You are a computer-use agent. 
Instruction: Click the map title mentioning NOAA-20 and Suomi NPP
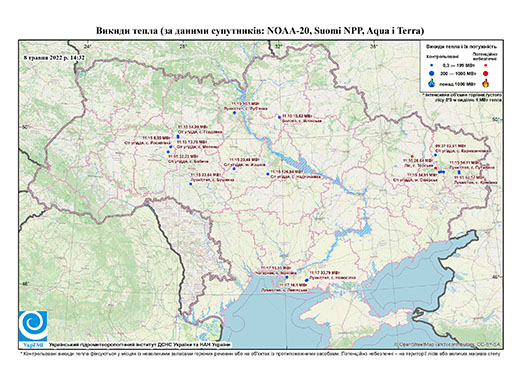[260, 31]
